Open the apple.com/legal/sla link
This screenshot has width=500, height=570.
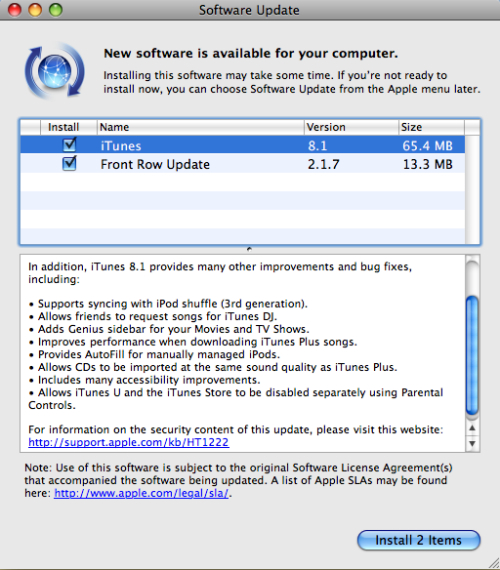pyautogui.click(x=141, y=493)
